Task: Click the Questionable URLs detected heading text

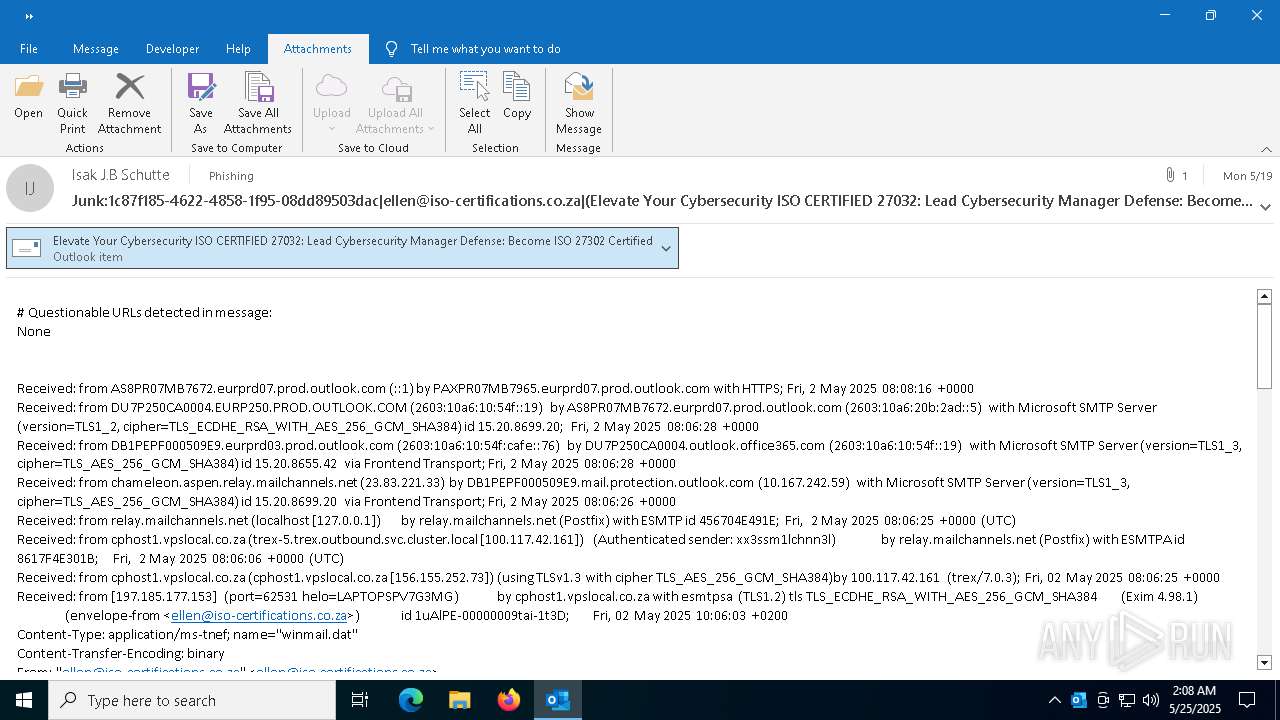Action: tap(144, 312)
